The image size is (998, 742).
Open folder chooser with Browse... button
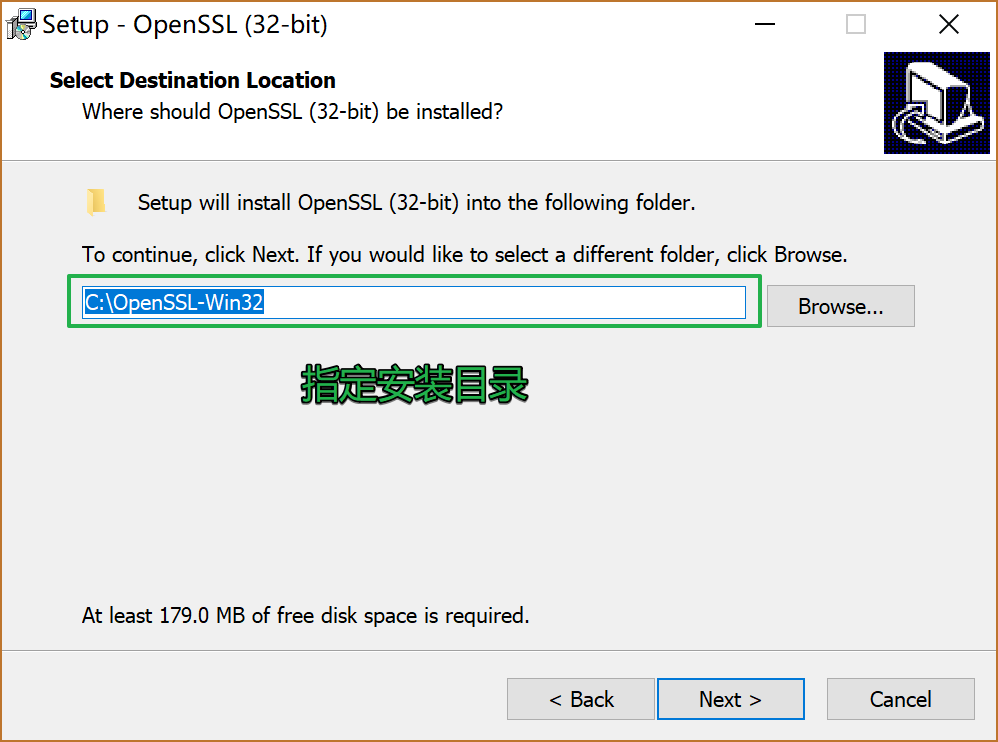pos(840,307)
